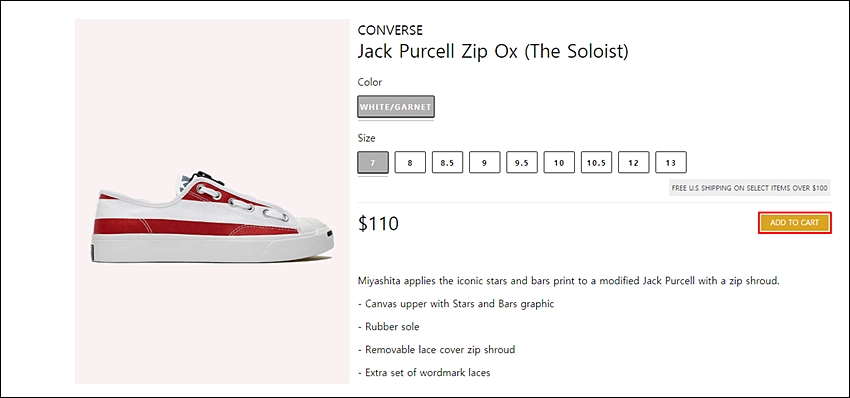Image resolution: width=850 pixels, height=398 pixels.
Task: Click the free U.S. shipping notice
Action: (x=750, y=188)
